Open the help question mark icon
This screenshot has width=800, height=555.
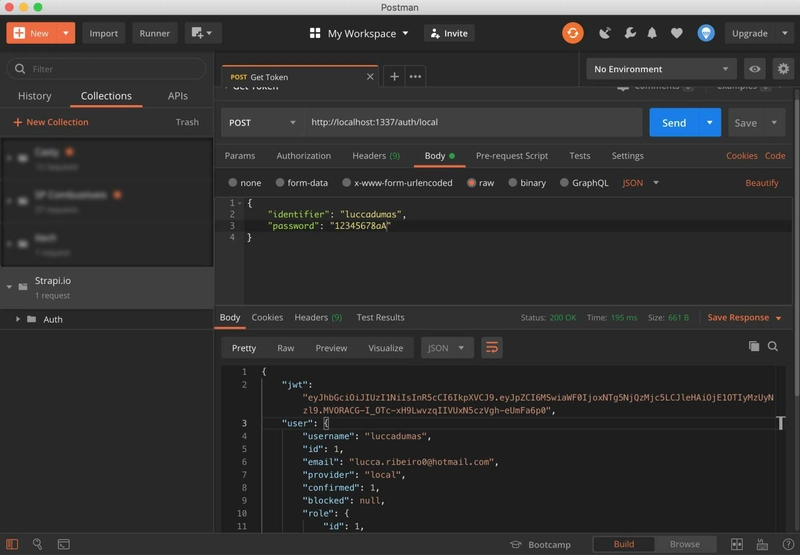(x=788, y=544)
